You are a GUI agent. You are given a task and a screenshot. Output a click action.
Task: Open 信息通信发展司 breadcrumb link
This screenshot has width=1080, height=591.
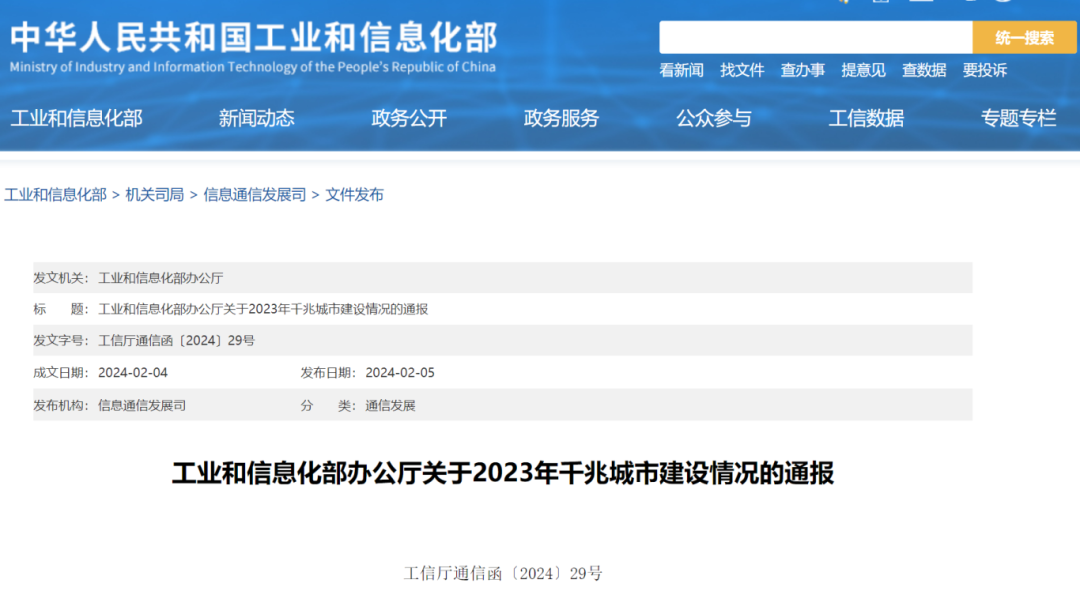click(255, 195)
